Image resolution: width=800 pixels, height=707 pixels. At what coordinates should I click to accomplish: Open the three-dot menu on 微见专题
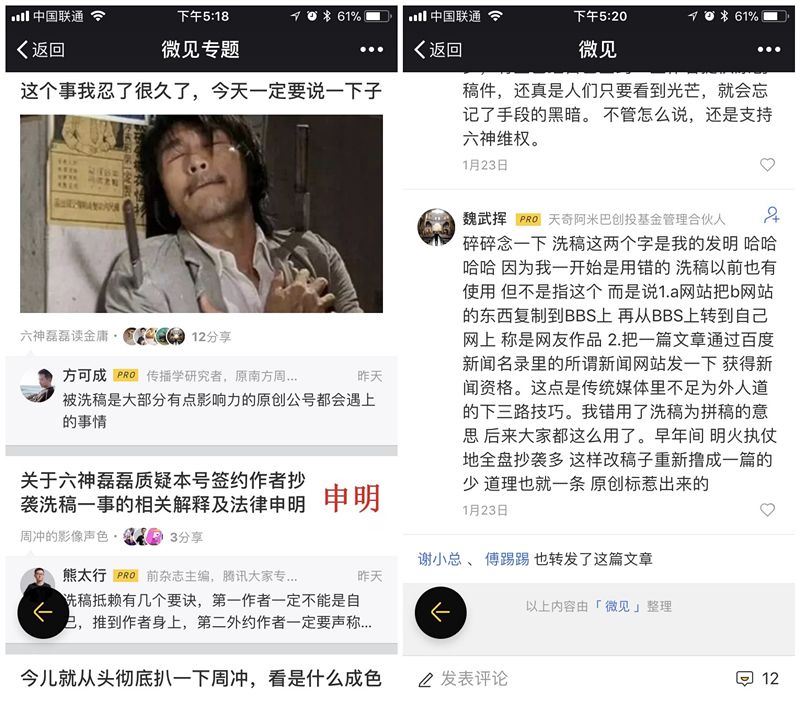pos(371,49)
